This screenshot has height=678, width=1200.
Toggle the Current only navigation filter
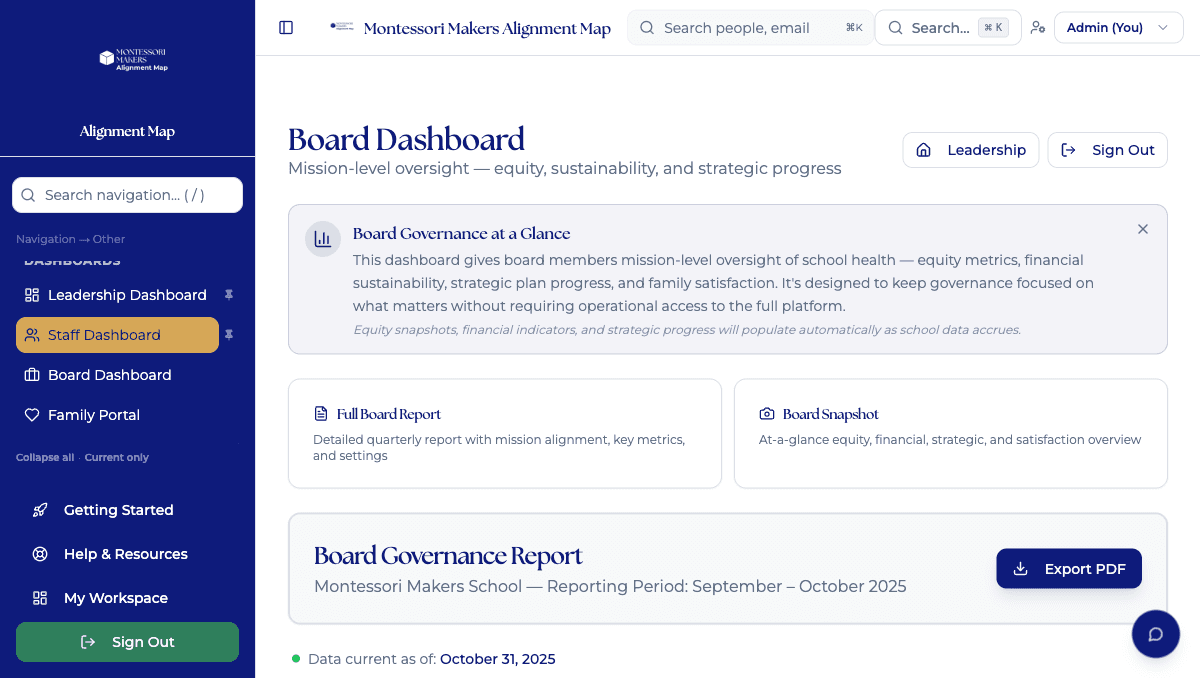116,457
